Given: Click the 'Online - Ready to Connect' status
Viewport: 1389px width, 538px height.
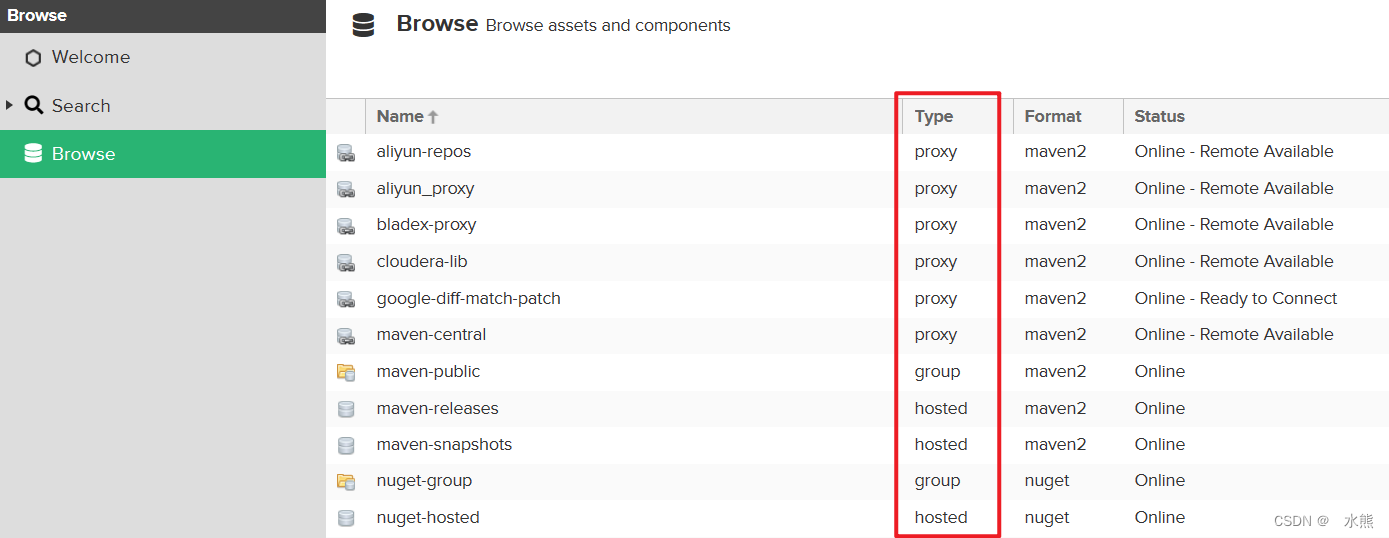Looking at the screenshot, I should point(1236,298).
